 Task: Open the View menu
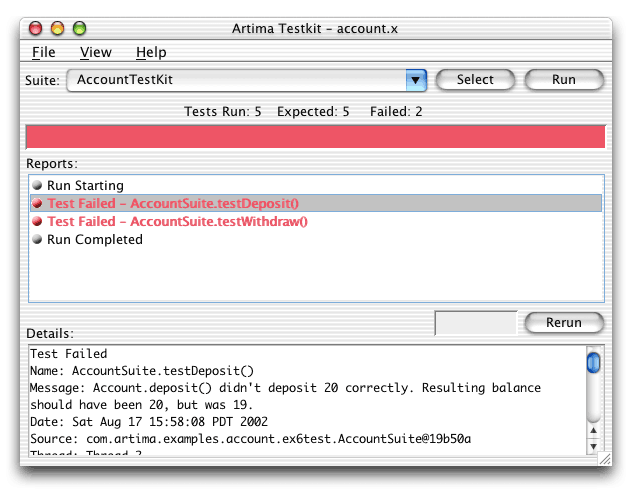point(95,52)
